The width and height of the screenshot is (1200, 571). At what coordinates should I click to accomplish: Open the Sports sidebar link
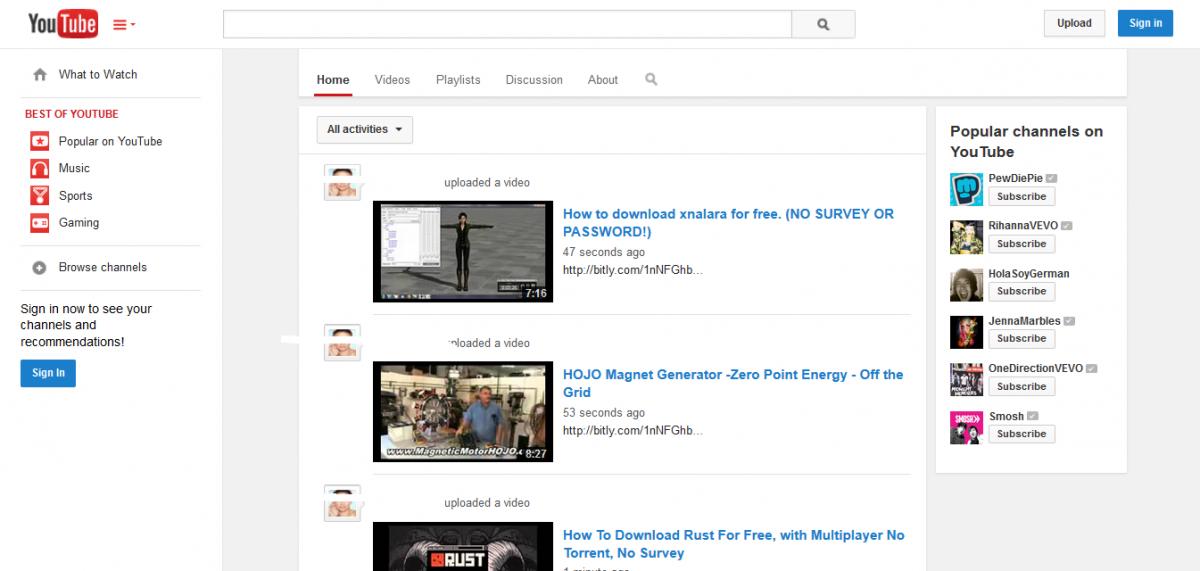(x=75, y=196)
